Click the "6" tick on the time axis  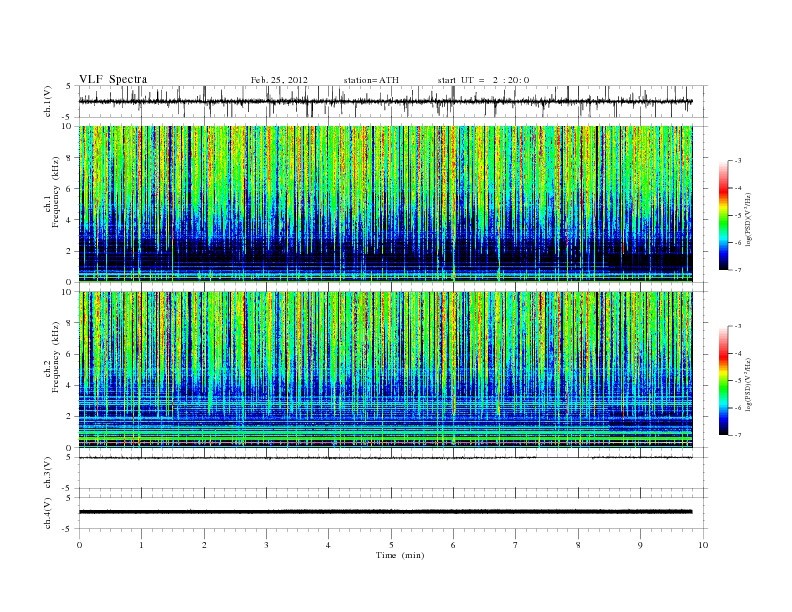click(x=453, y=545)
